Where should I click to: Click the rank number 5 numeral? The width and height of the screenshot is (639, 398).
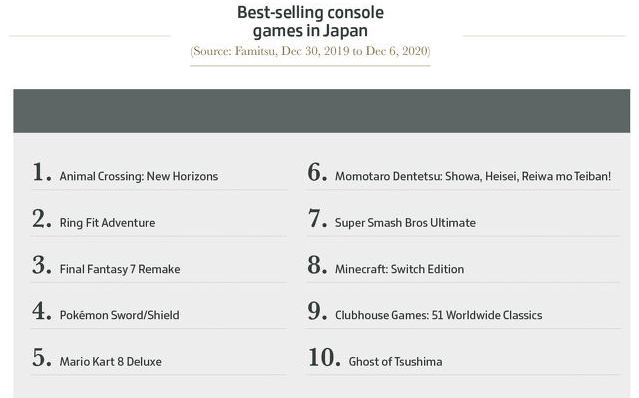click(x=42, y=357)
